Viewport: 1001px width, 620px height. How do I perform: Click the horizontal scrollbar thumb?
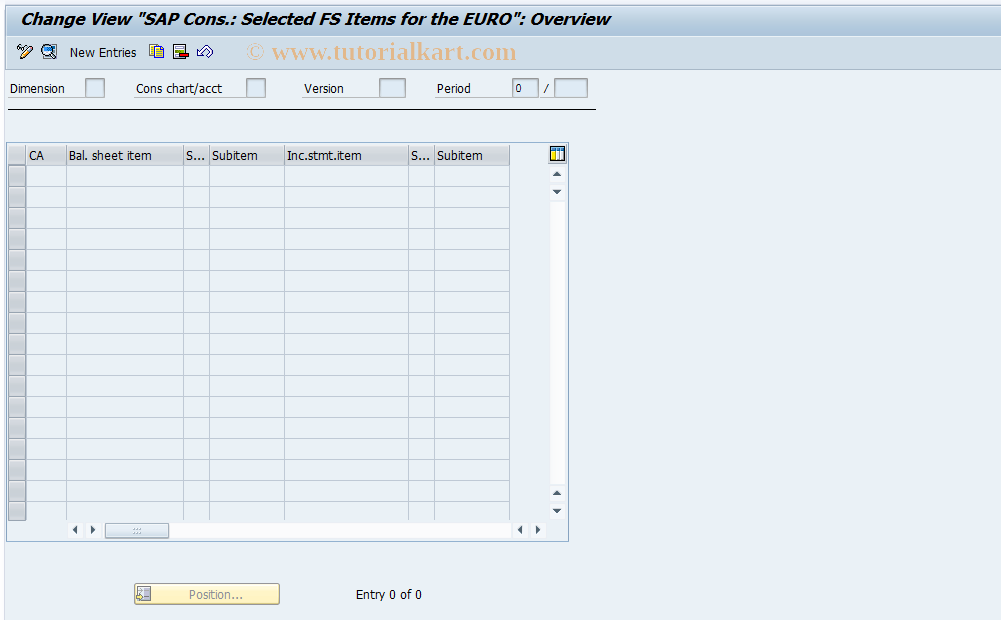pos(137,531)
